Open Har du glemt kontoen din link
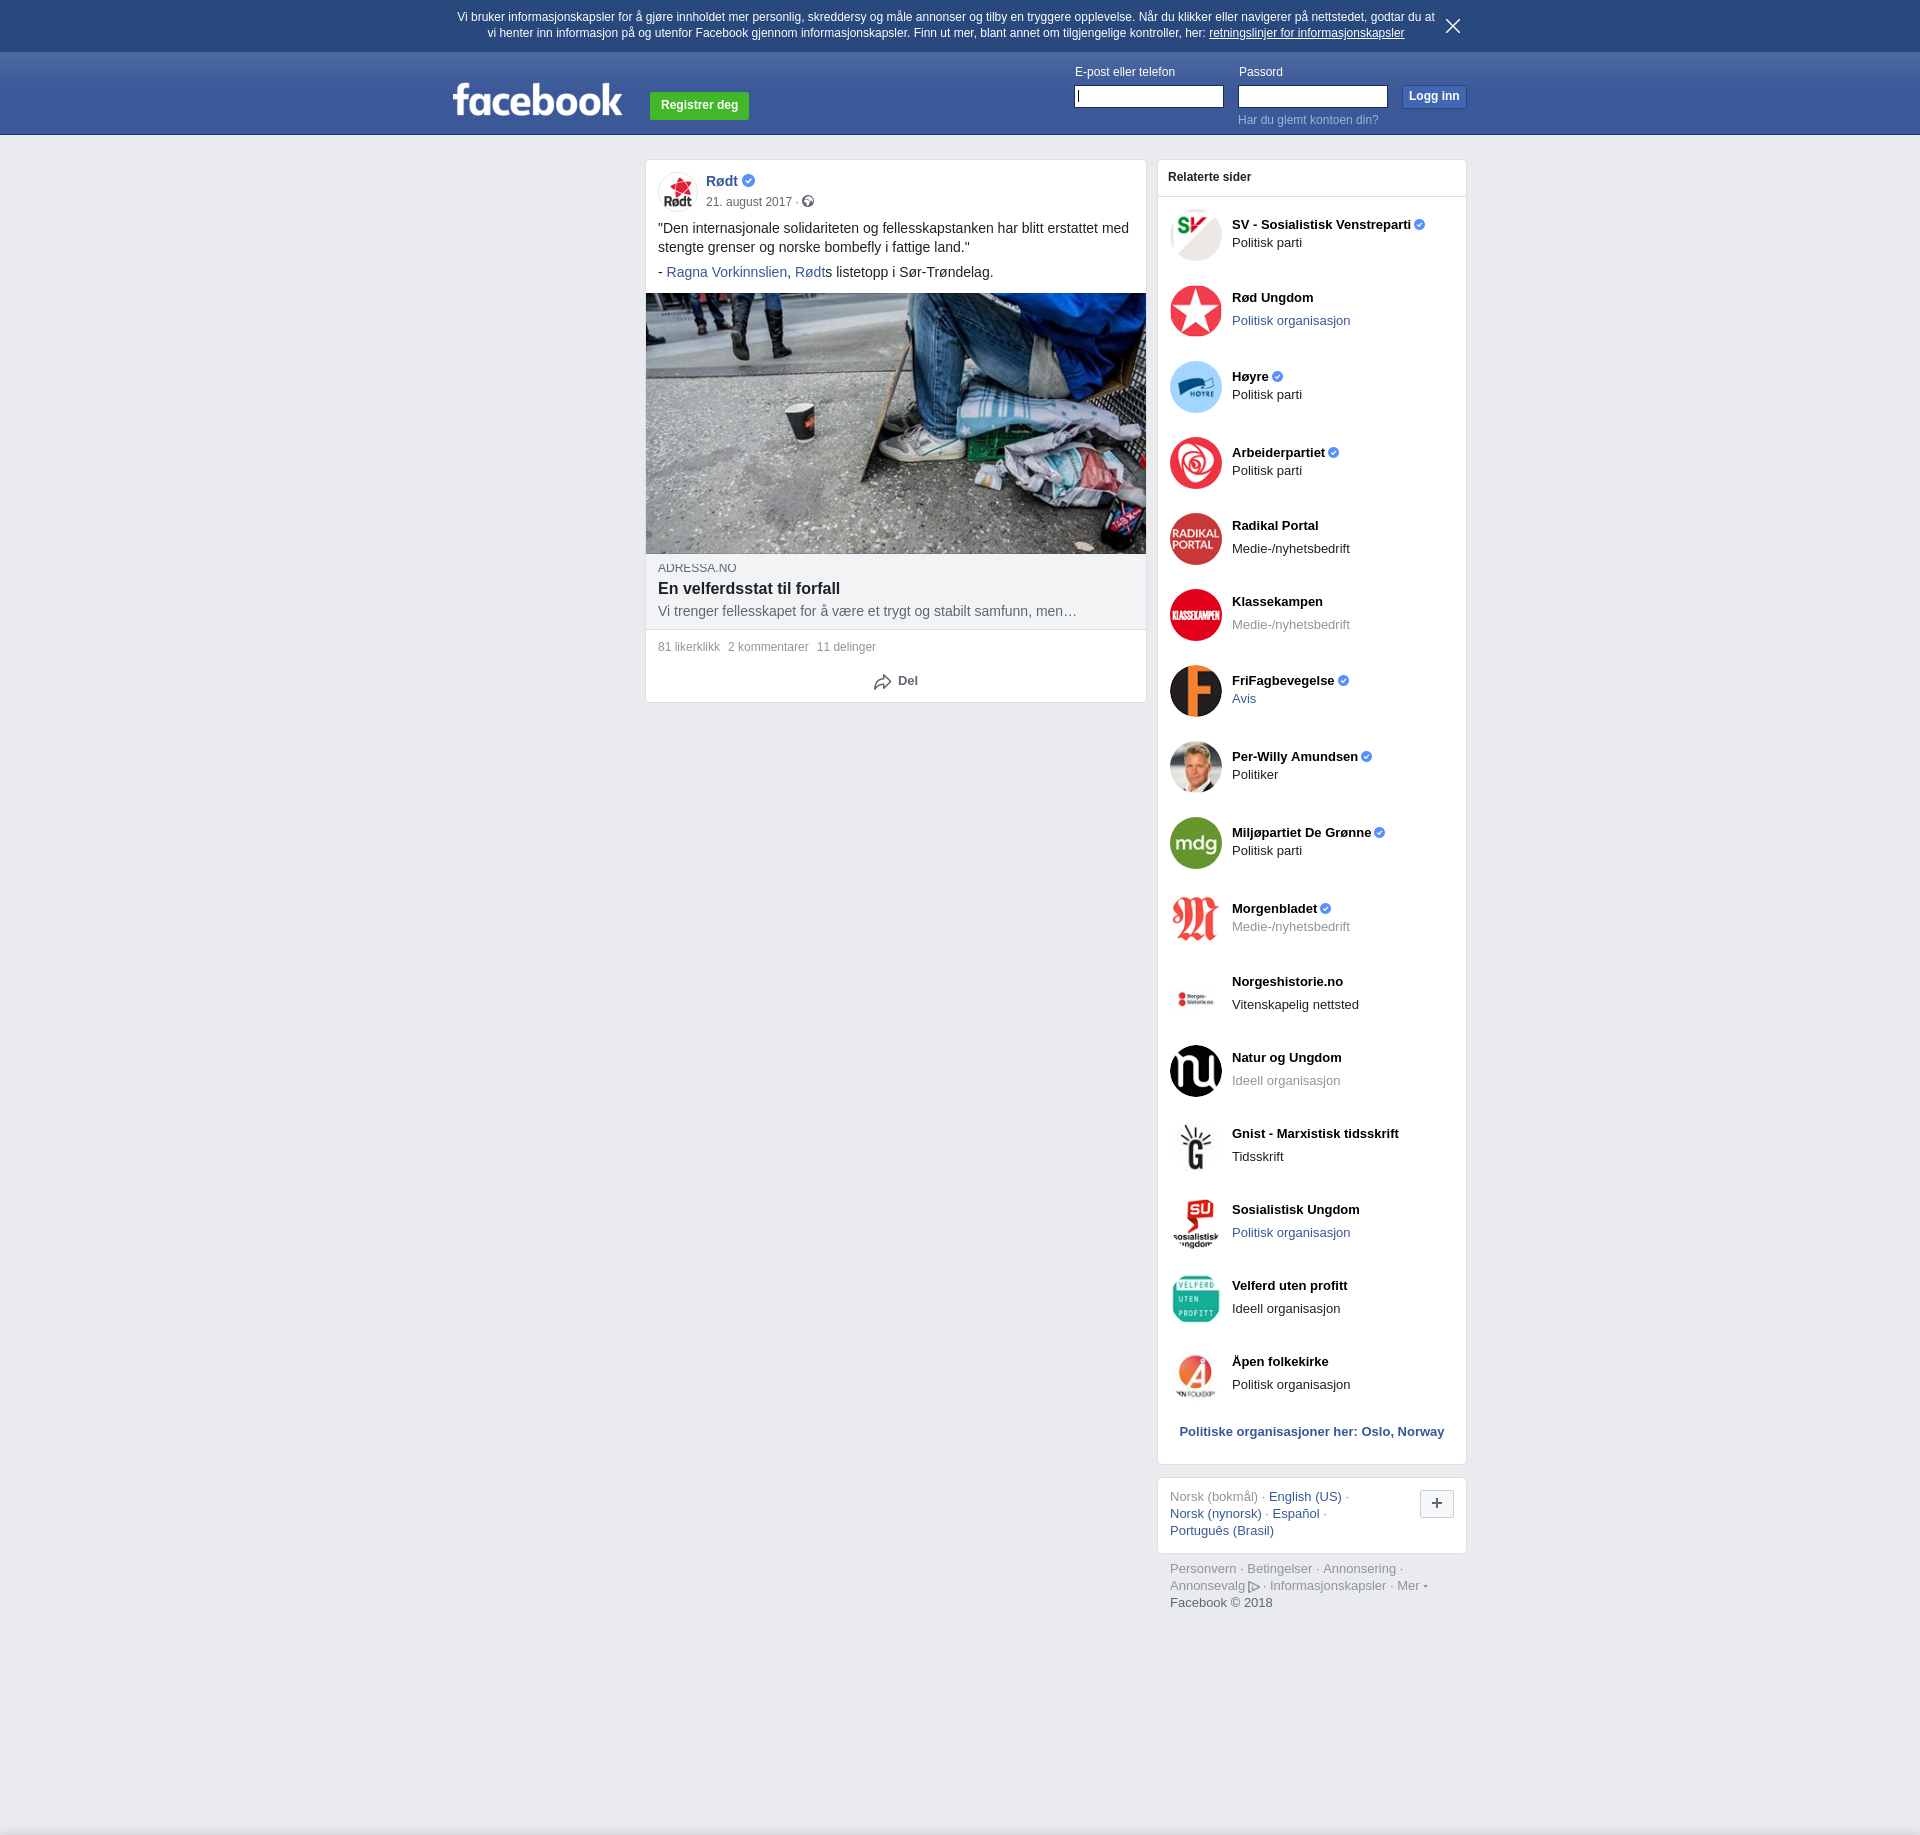 (1308, 120)
